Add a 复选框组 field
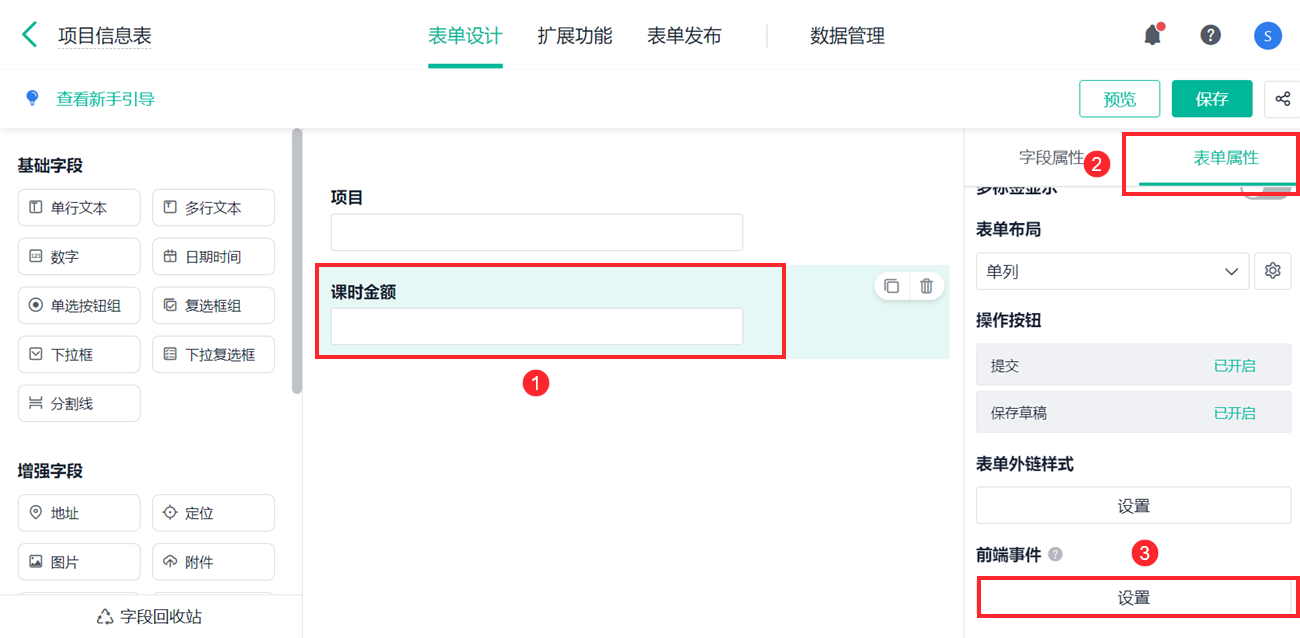Image resolution: width=1300 pixels, height=638 pixels. point(213,306)
